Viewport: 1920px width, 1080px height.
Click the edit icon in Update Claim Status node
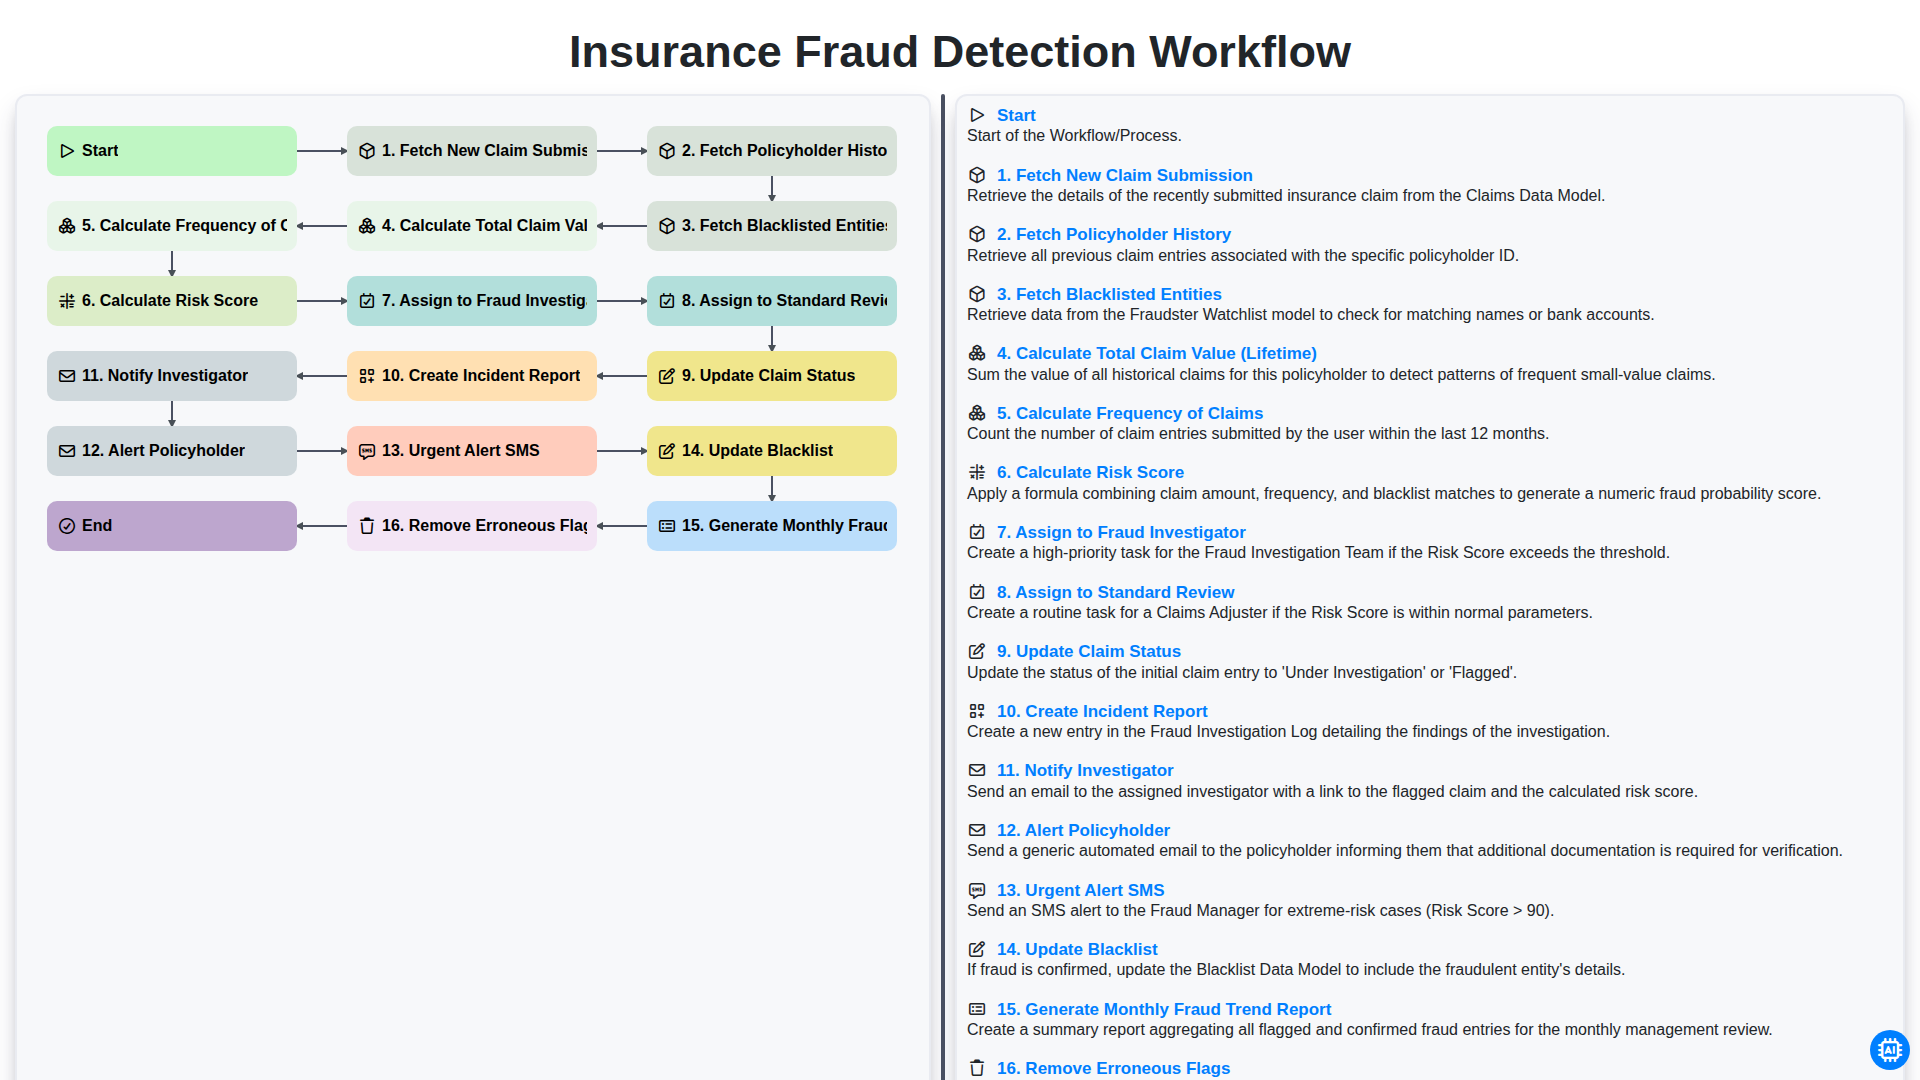pyautogui.click(x=667, y=376)
